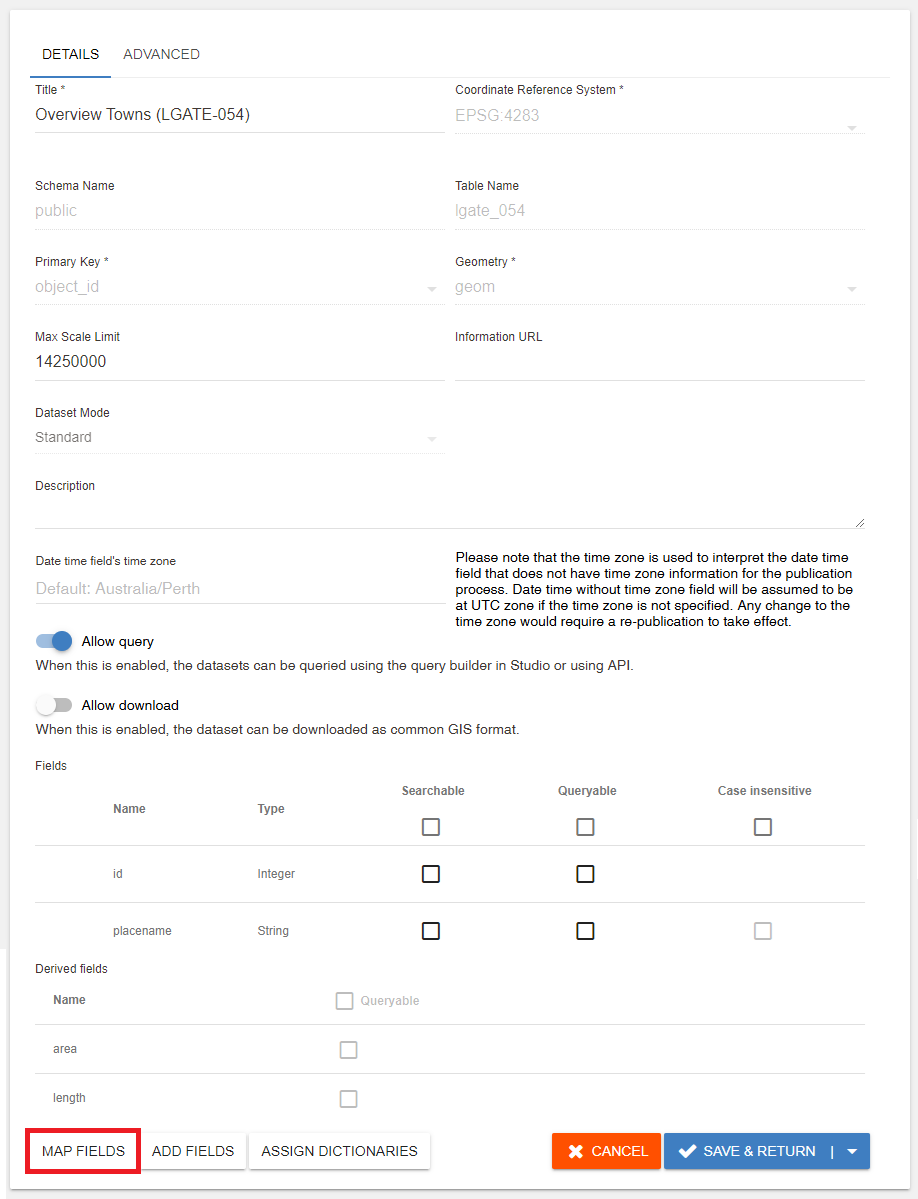Check Searchable for the id field
The height and width of the screenshot is (1199, 918).
pos(431,874)
